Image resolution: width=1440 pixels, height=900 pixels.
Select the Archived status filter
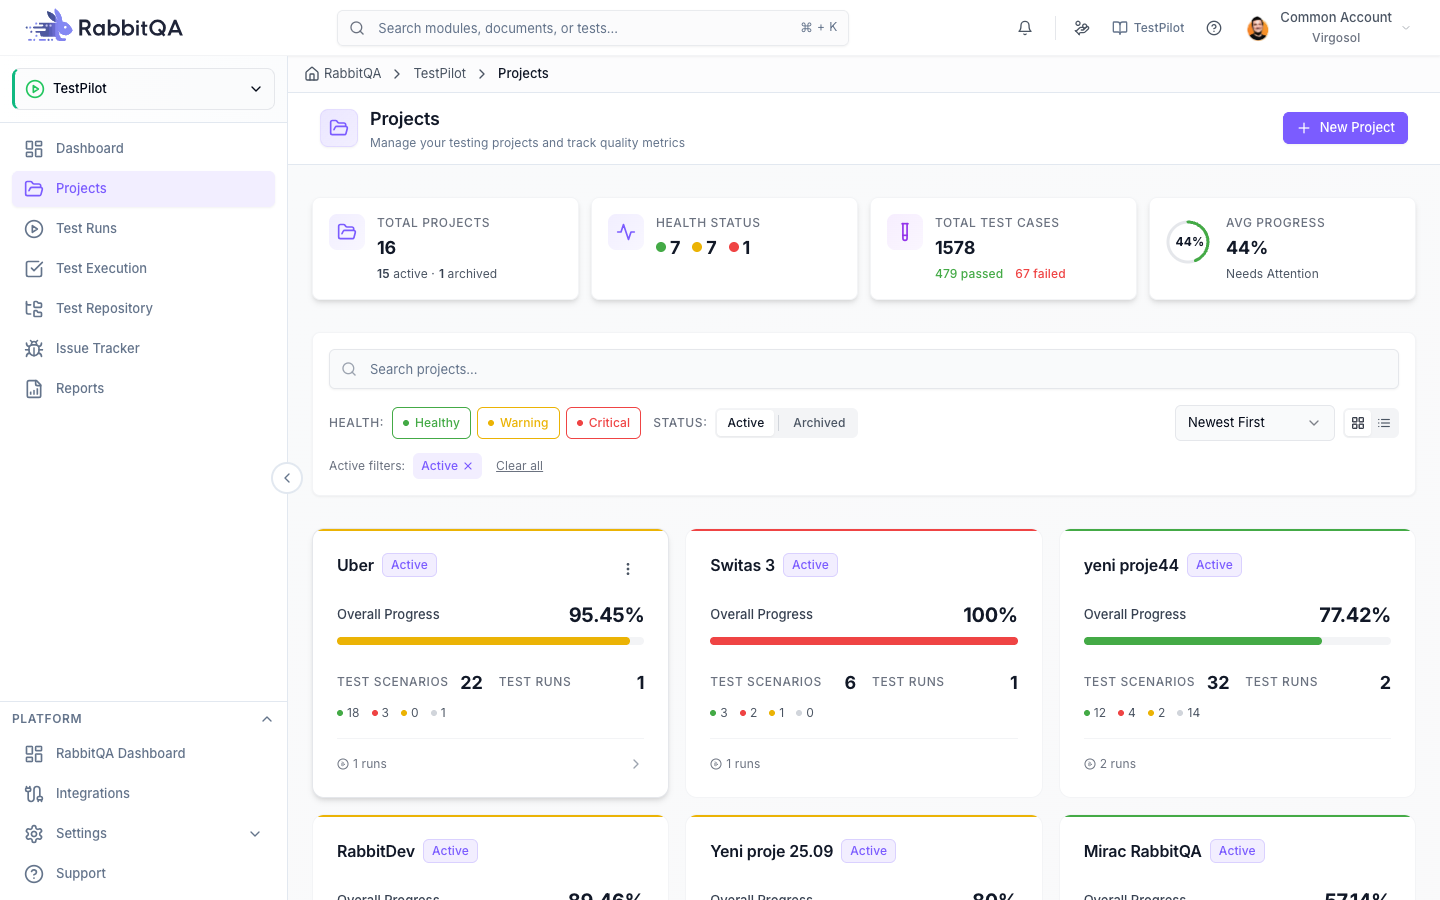coord(819,423)
